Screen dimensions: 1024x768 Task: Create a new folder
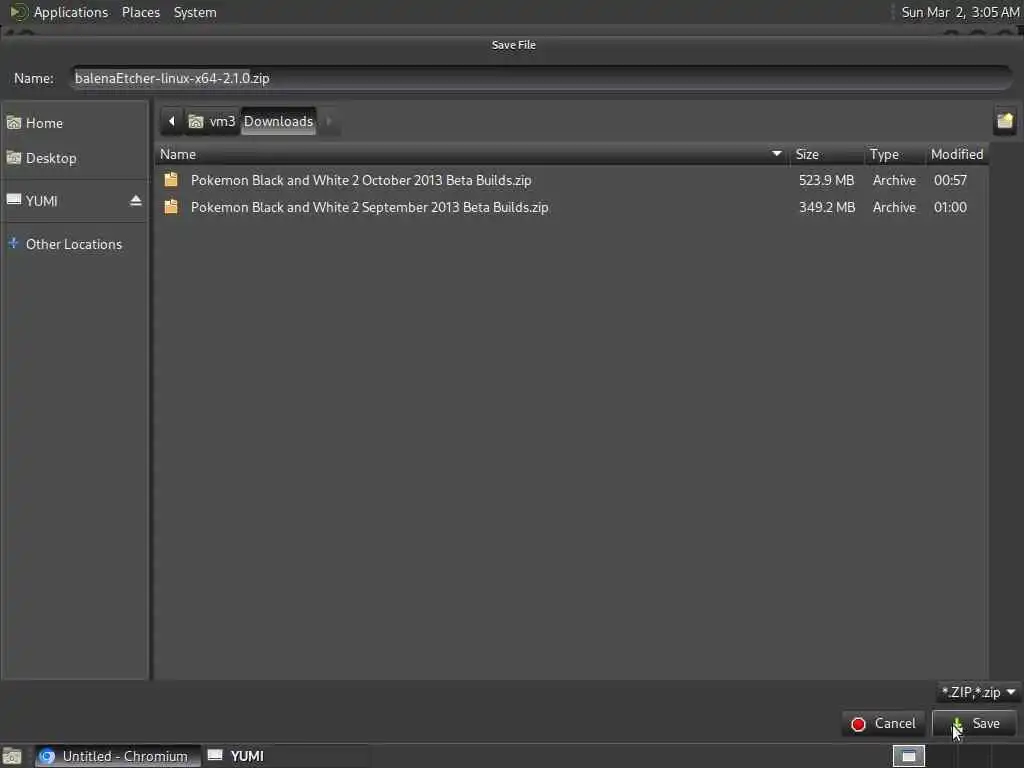pos(1005,121)
